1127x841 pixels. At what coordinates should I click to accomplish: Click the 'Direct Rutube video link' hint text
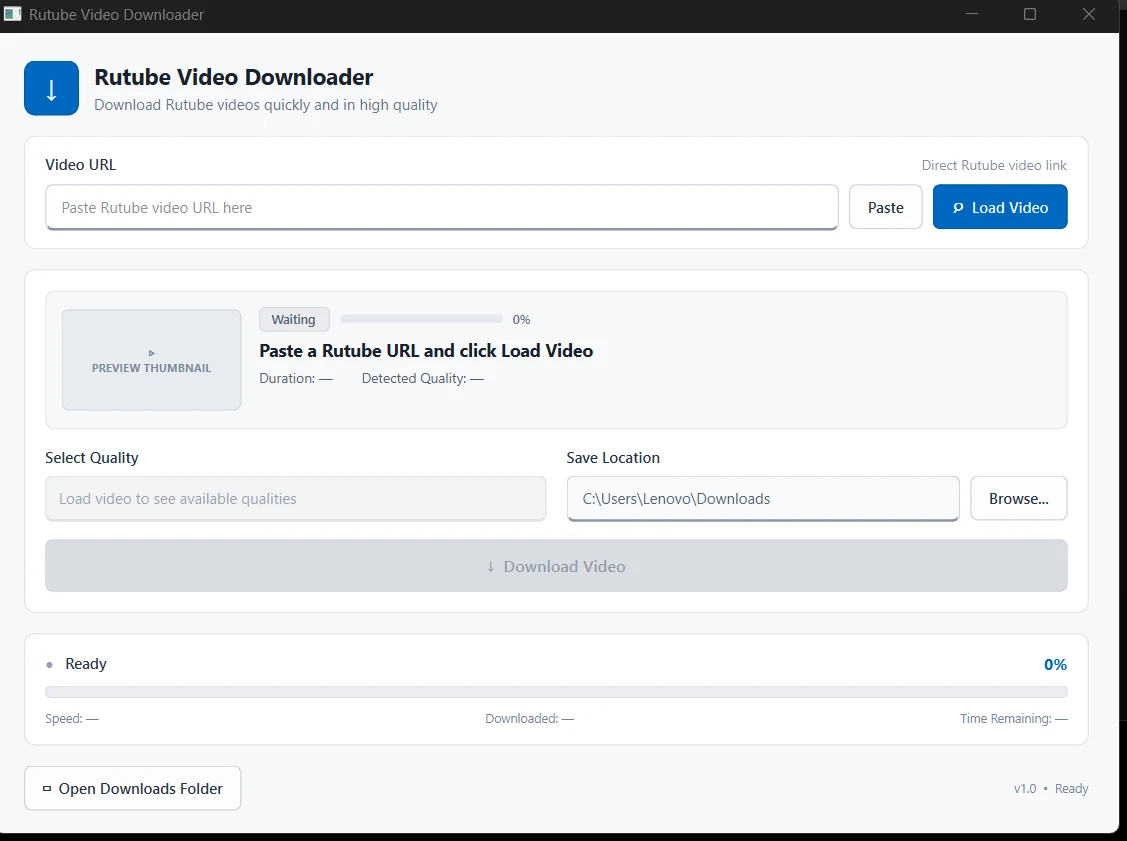pos(994,165)
